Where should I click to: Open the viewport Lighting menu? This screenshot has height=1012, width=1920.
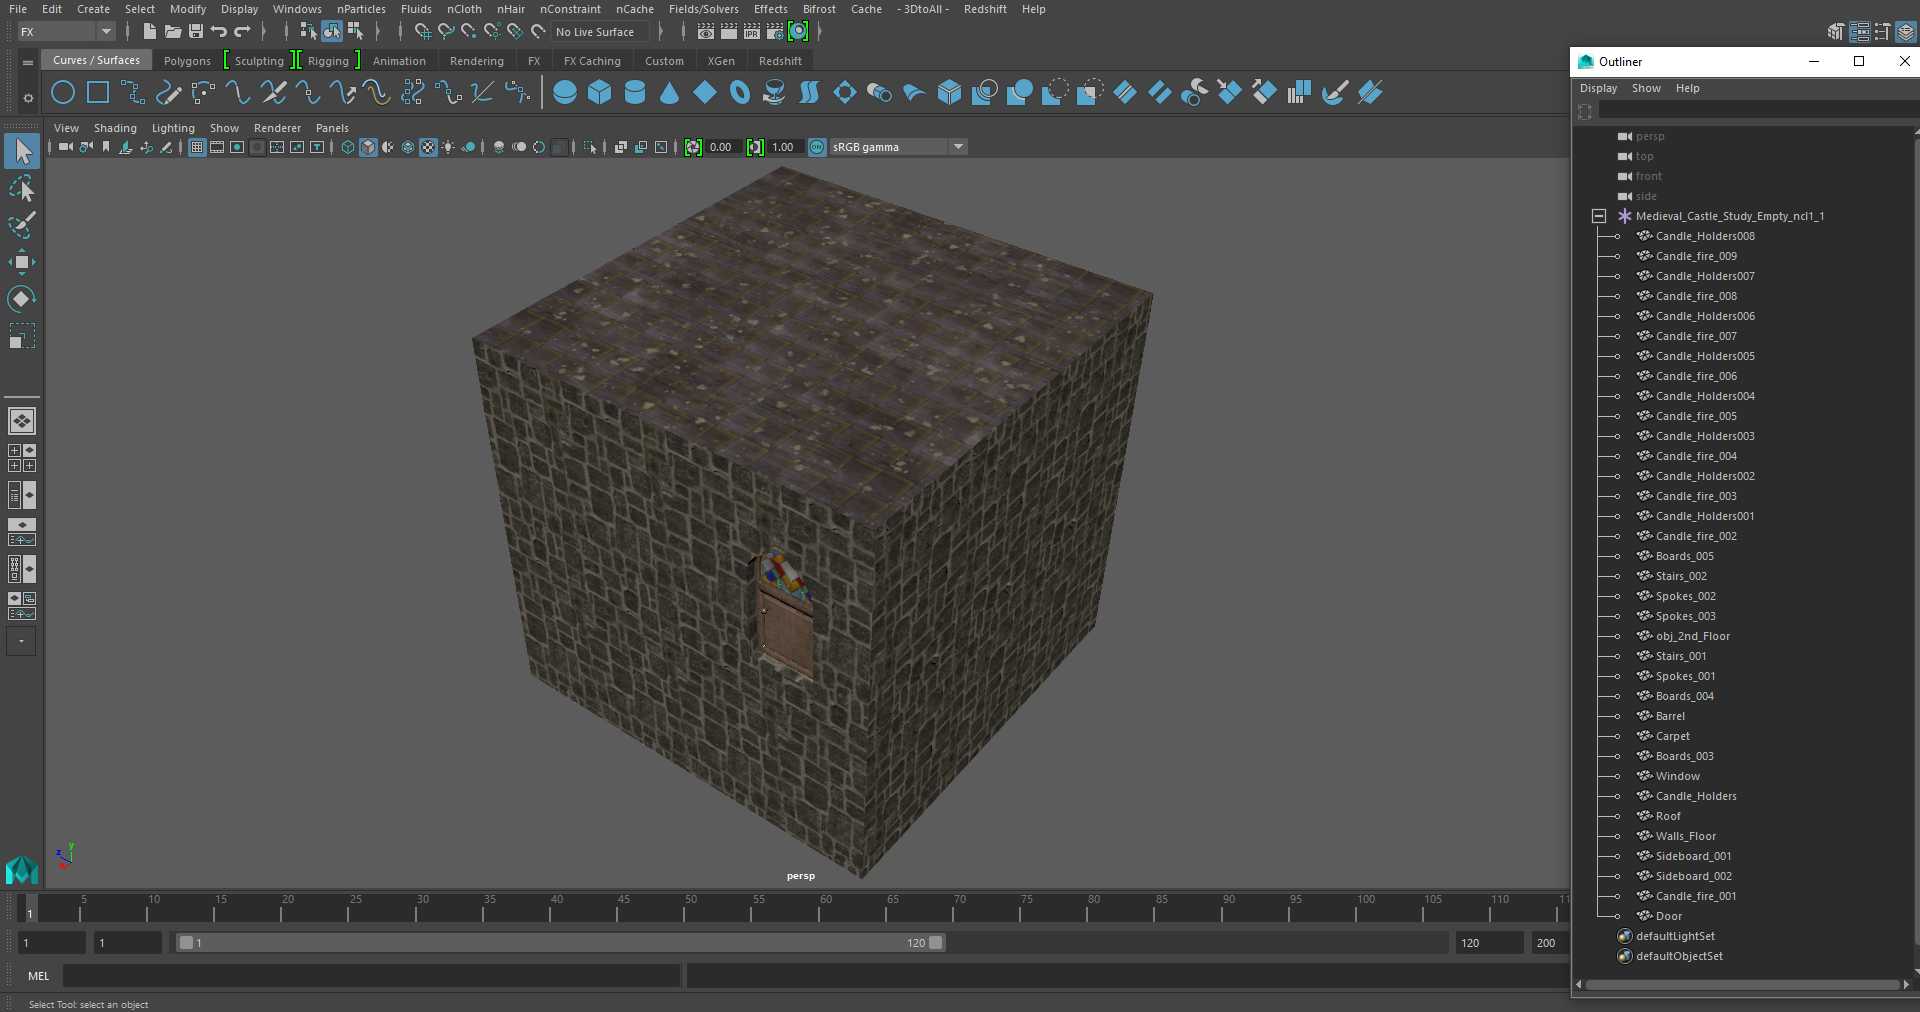click(x=173, y=128)
